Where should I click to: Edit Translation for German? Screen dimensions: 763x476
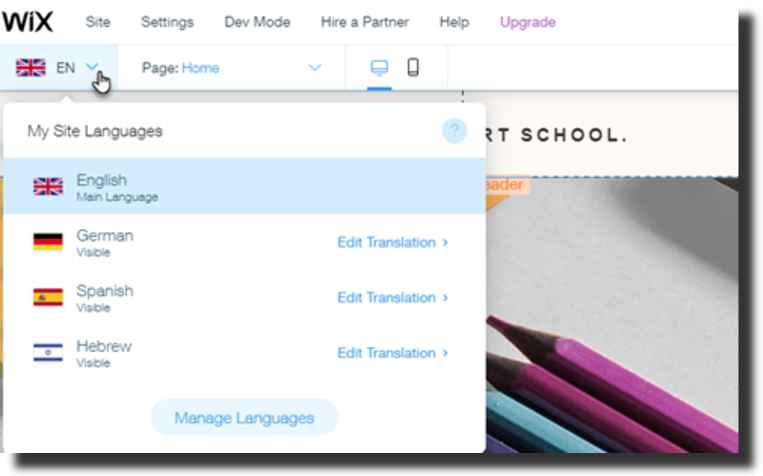point(392,242)
